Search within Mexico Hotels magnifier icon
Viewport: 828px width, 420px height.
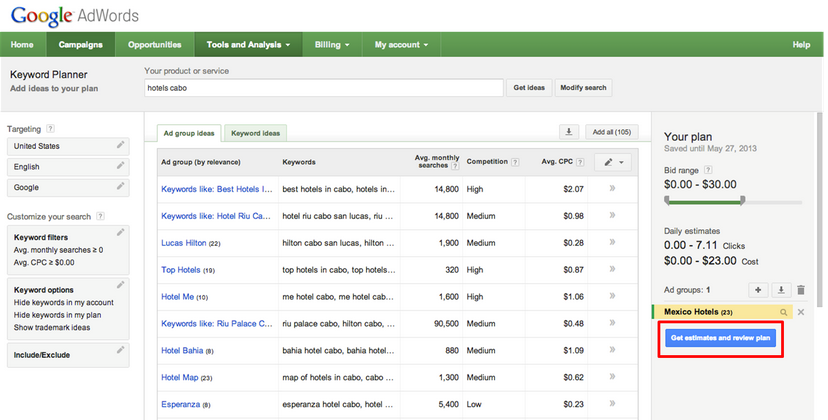click(784, 312)
